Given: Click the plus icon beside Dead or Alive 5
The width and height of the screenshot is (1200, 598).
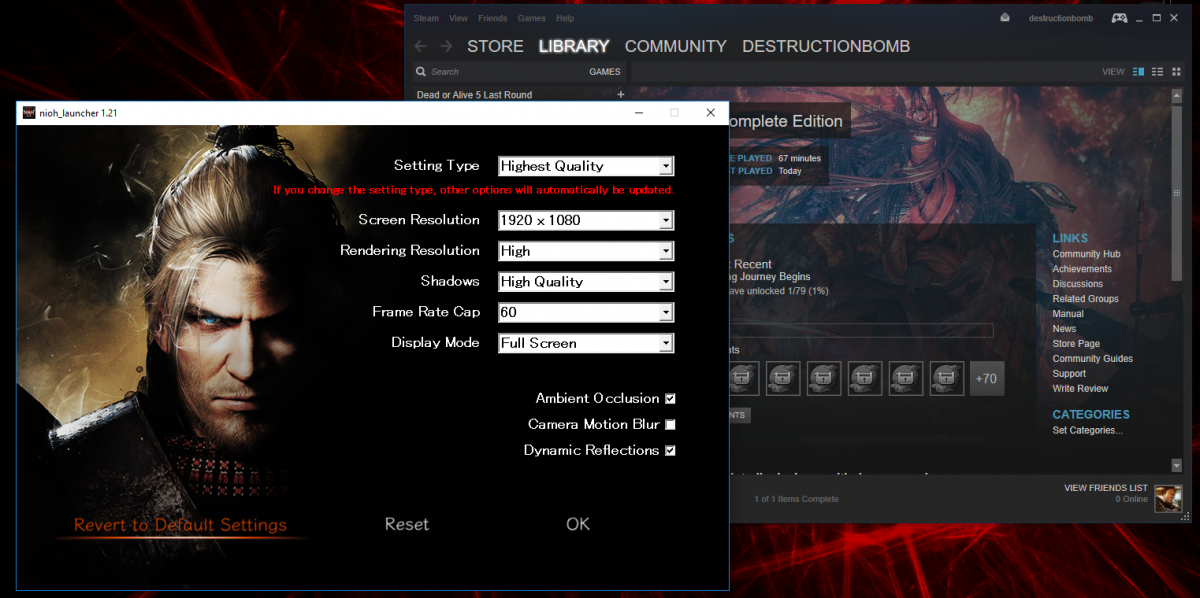Looking at the screenshot, I should (620, 95).
